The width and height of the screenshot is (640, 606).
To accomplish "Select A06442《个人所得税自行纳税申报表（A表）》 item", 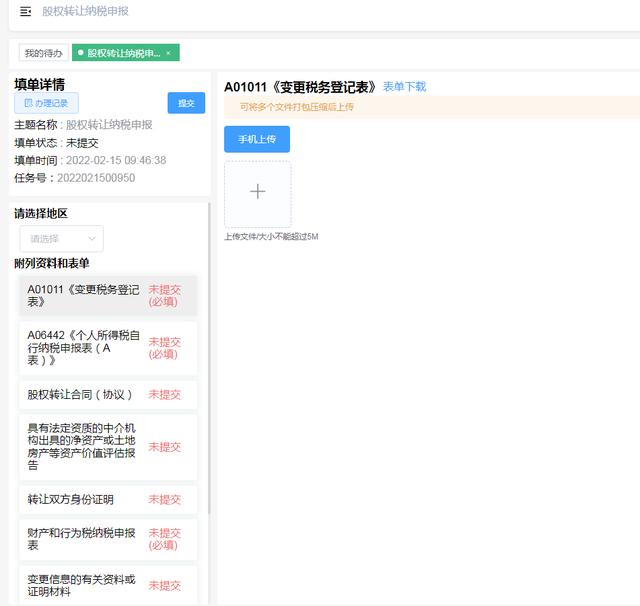I will (x=84, y=347).
